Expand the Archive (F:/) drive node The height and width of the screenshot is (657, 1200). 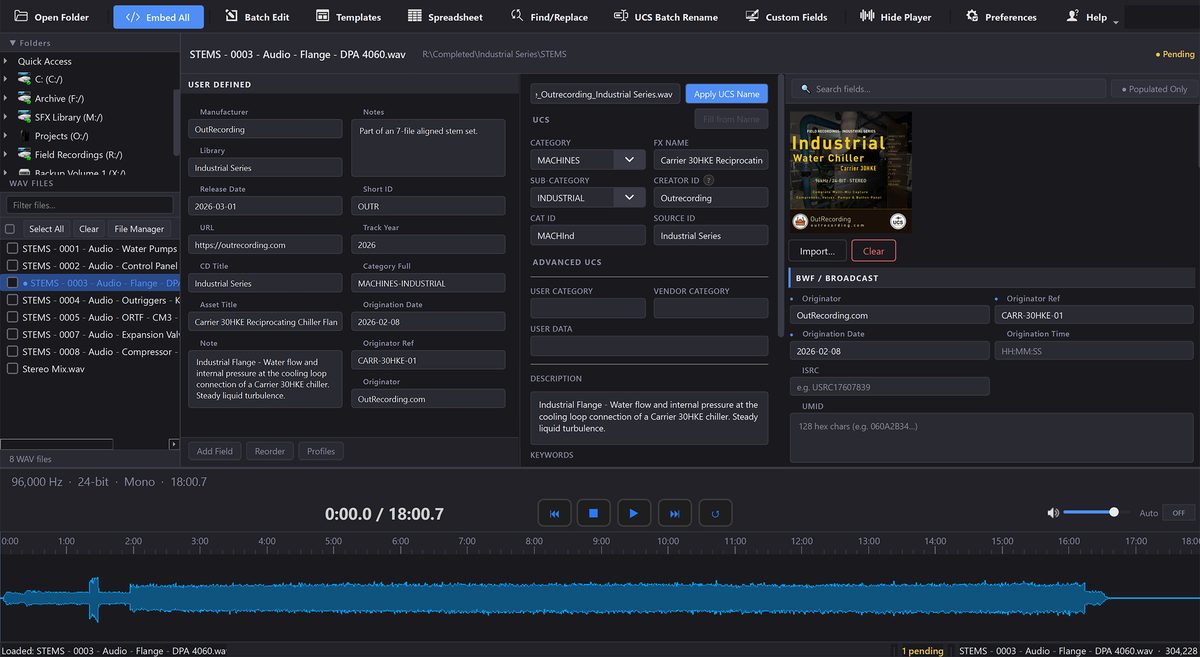point(5,98)
